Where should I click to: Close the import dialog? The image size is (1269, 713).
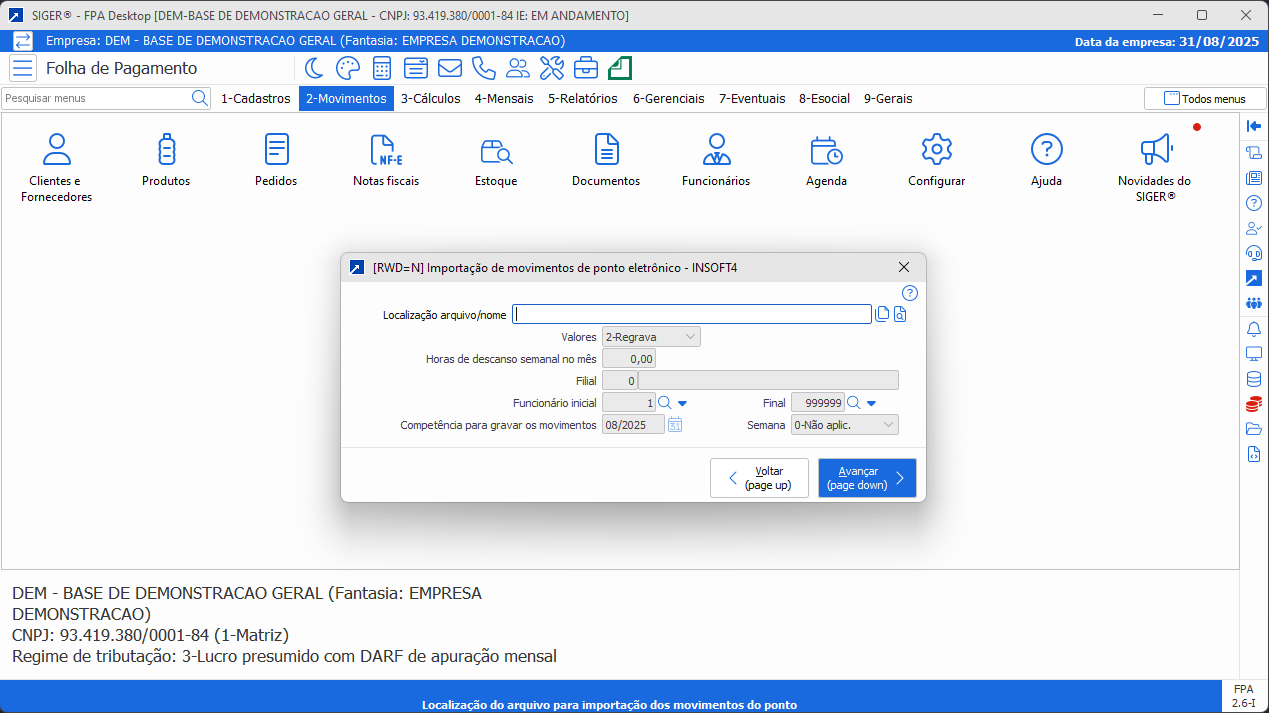[904, 267]
